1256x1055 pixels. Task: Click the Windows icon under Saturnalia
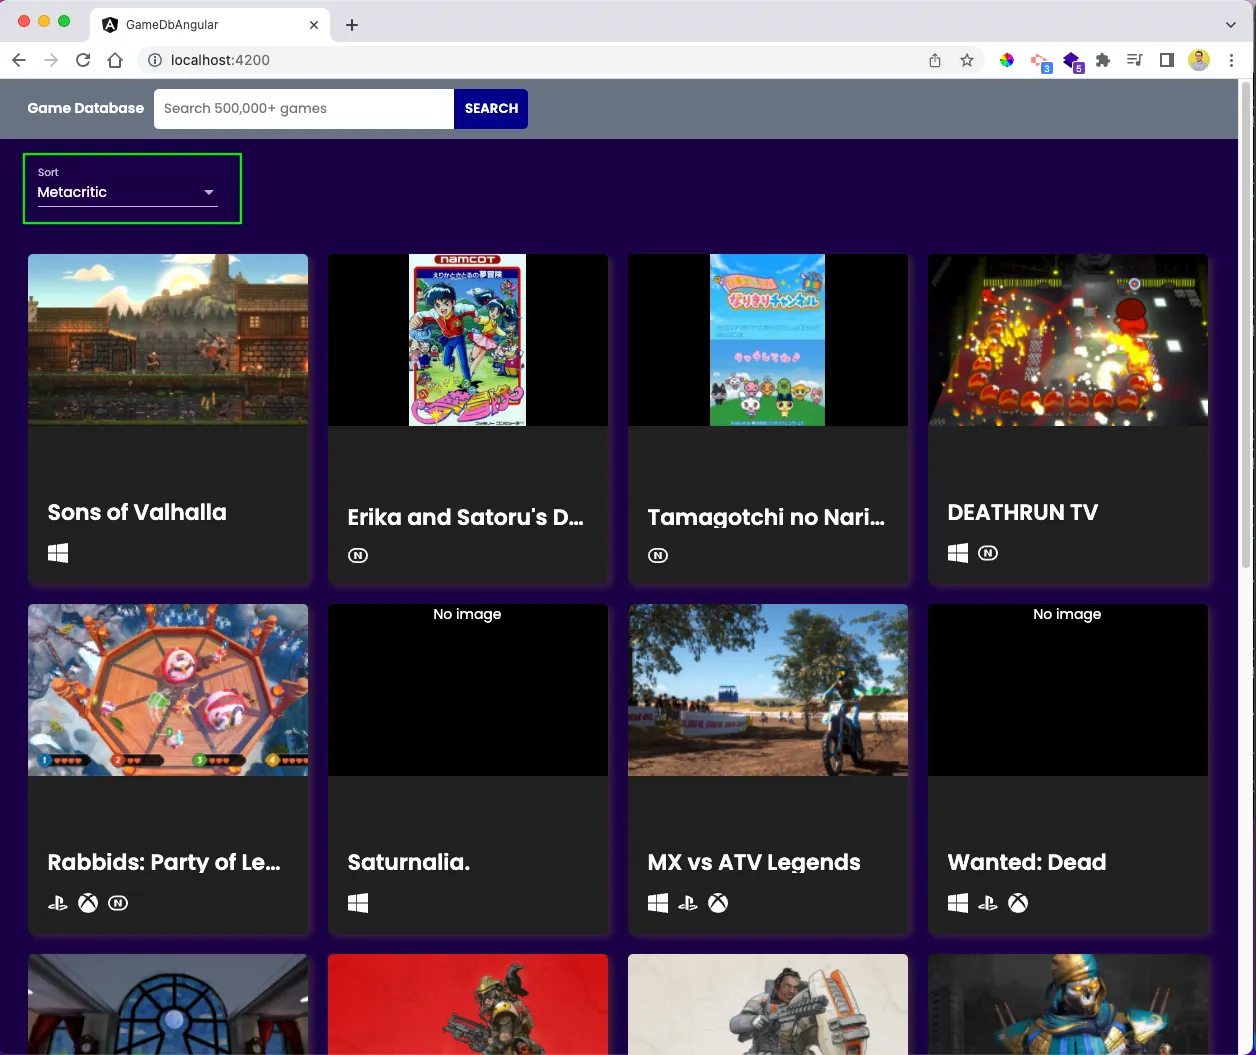tap(358, 903)
